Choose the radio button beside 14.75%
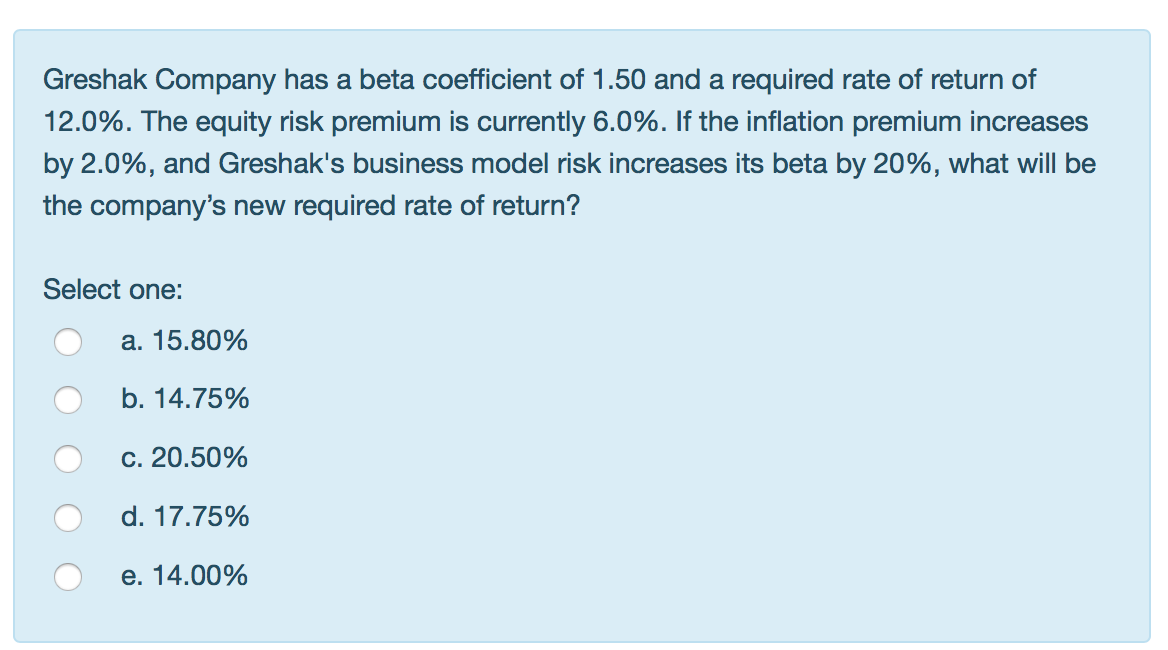1168x650 pixels. tap(68, 400)
